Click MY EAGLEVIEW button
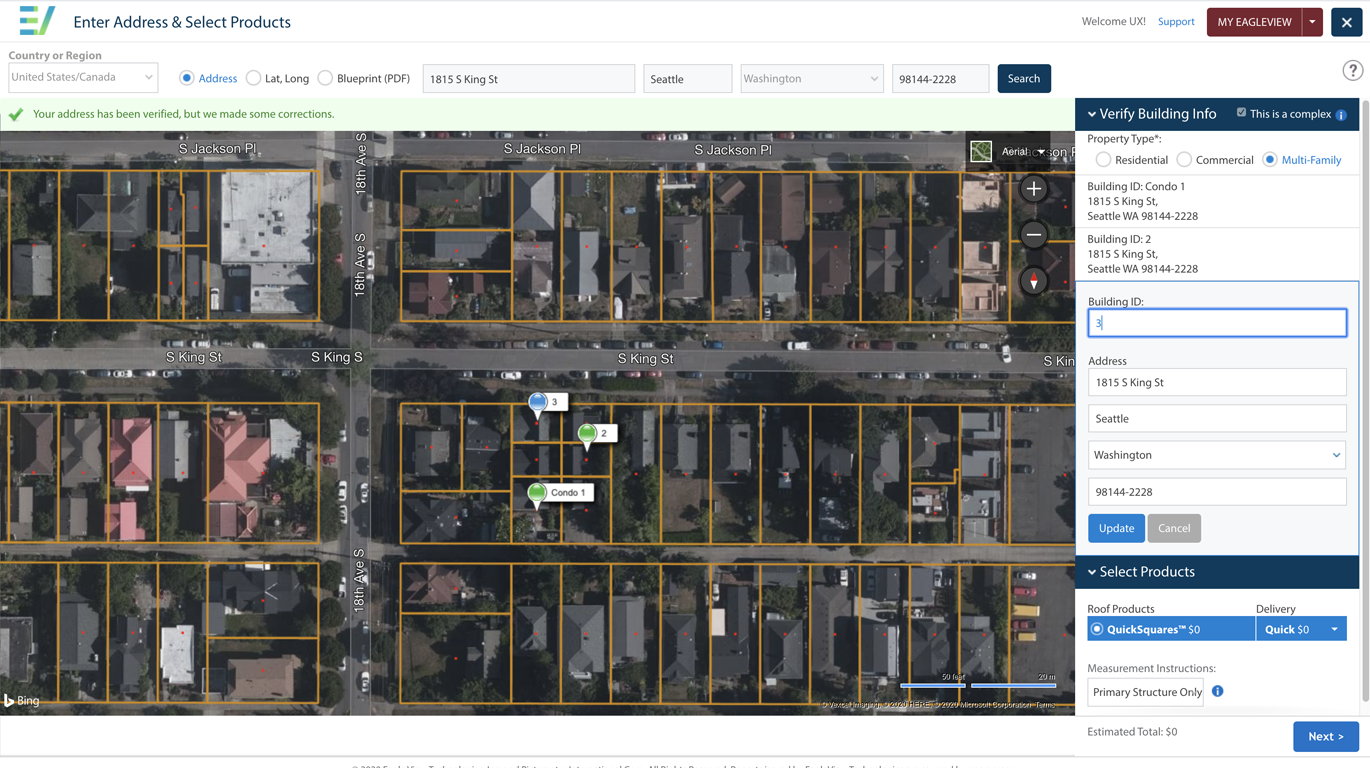The image size is (1370, 768). 1254,22
